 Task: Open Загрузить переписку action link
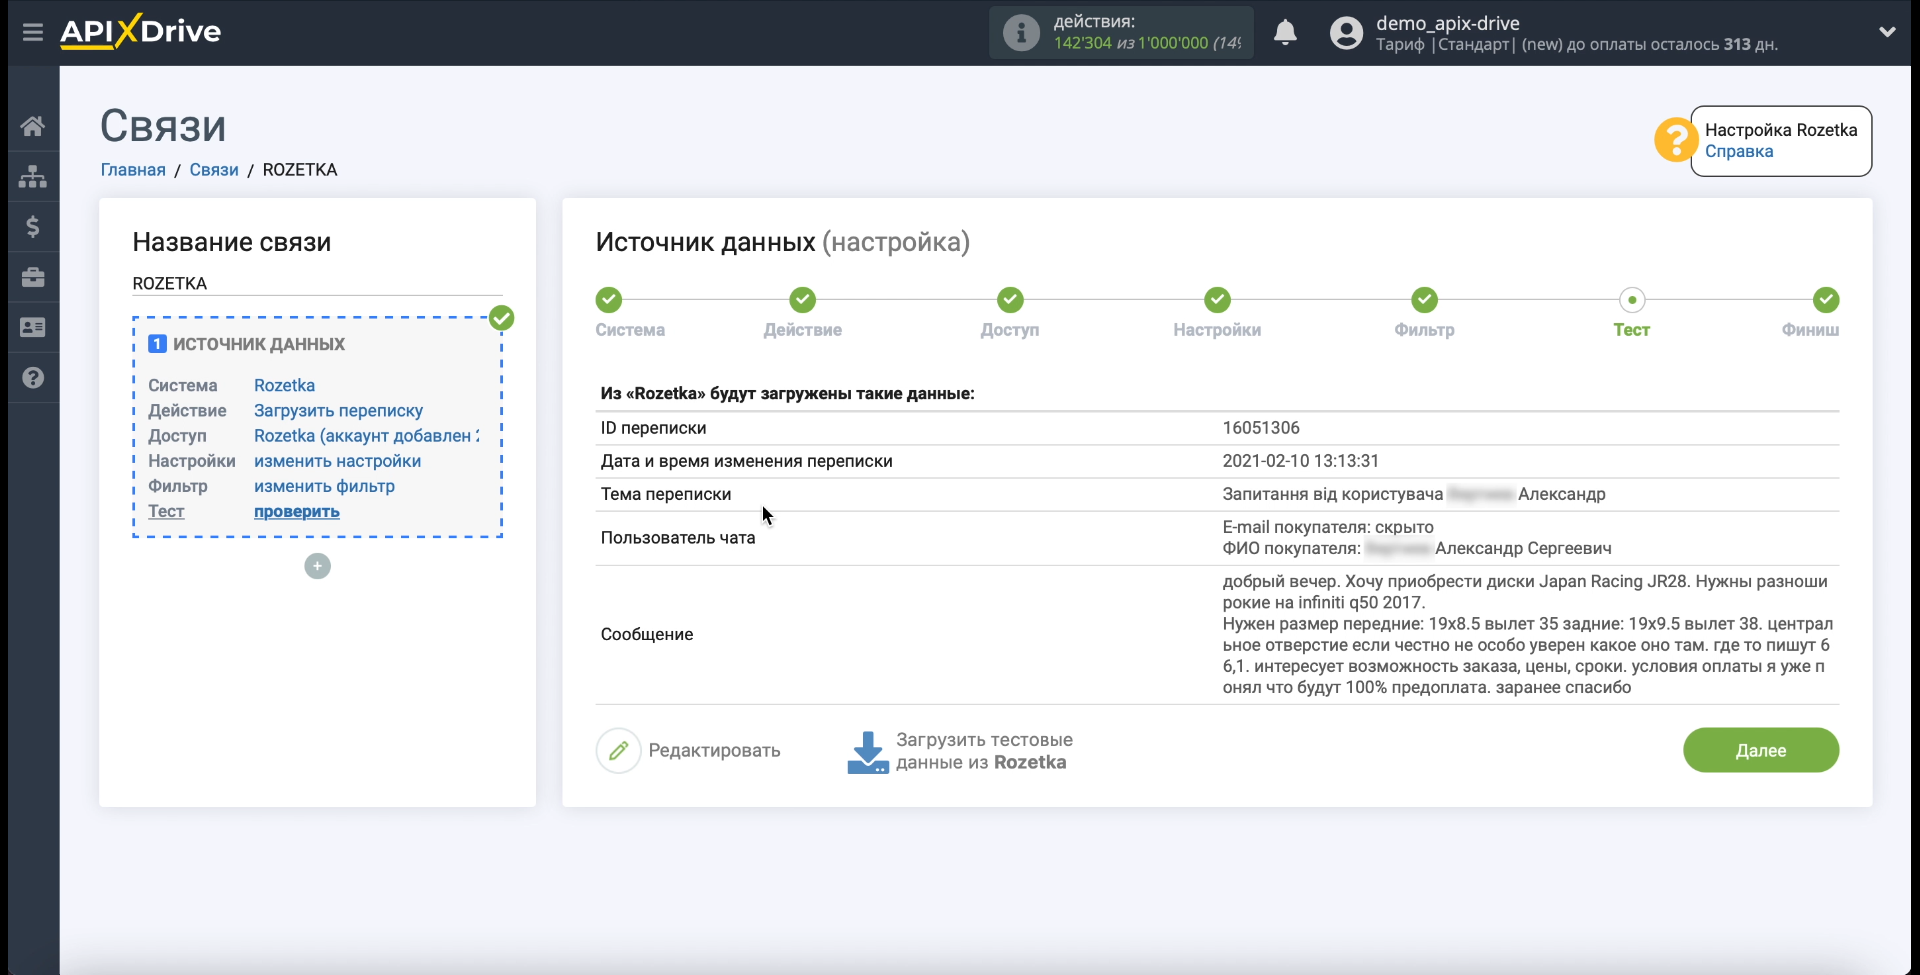point(338,410)
